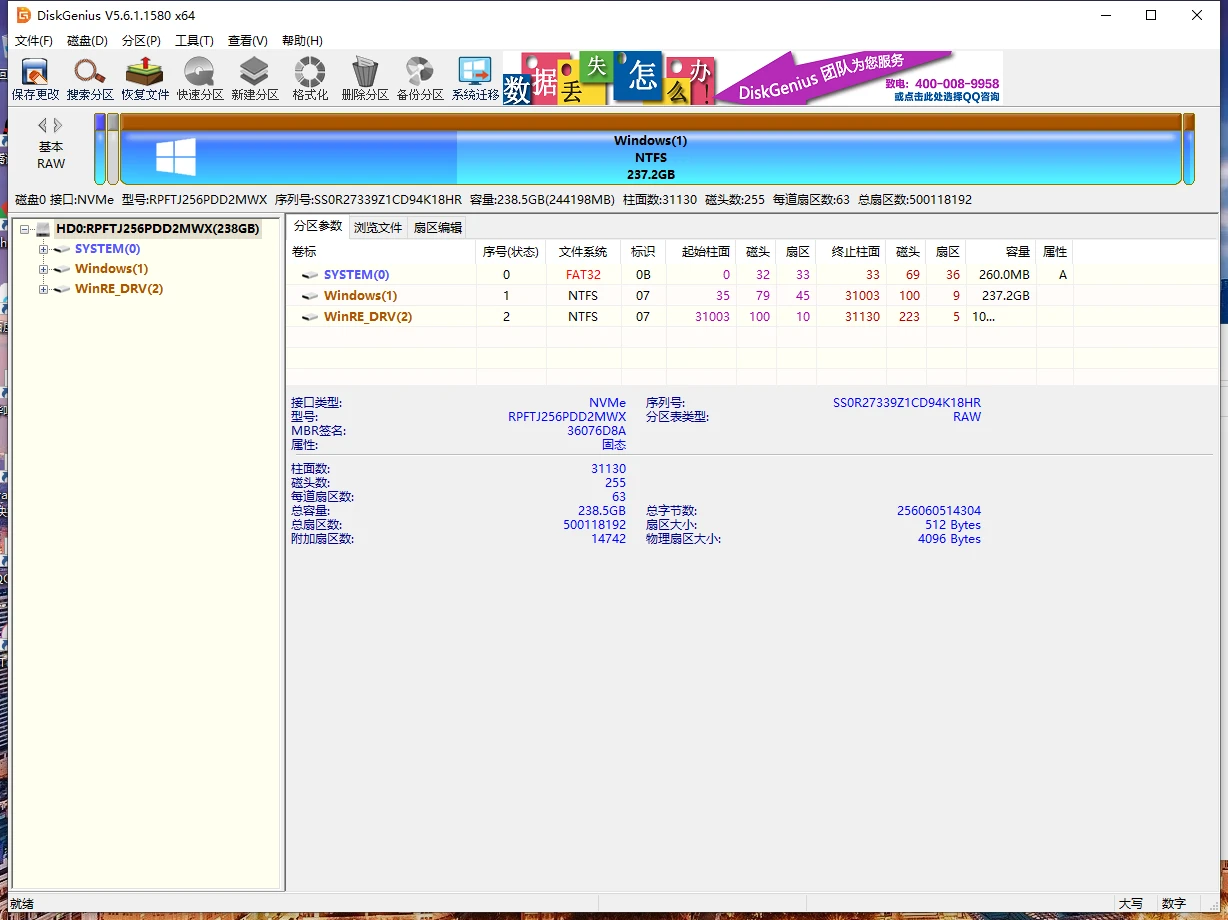Select the Windows(1) NTFS partition bar
Image resolution: width=1228 pixels, height=920 pixels.
(650, 157)
